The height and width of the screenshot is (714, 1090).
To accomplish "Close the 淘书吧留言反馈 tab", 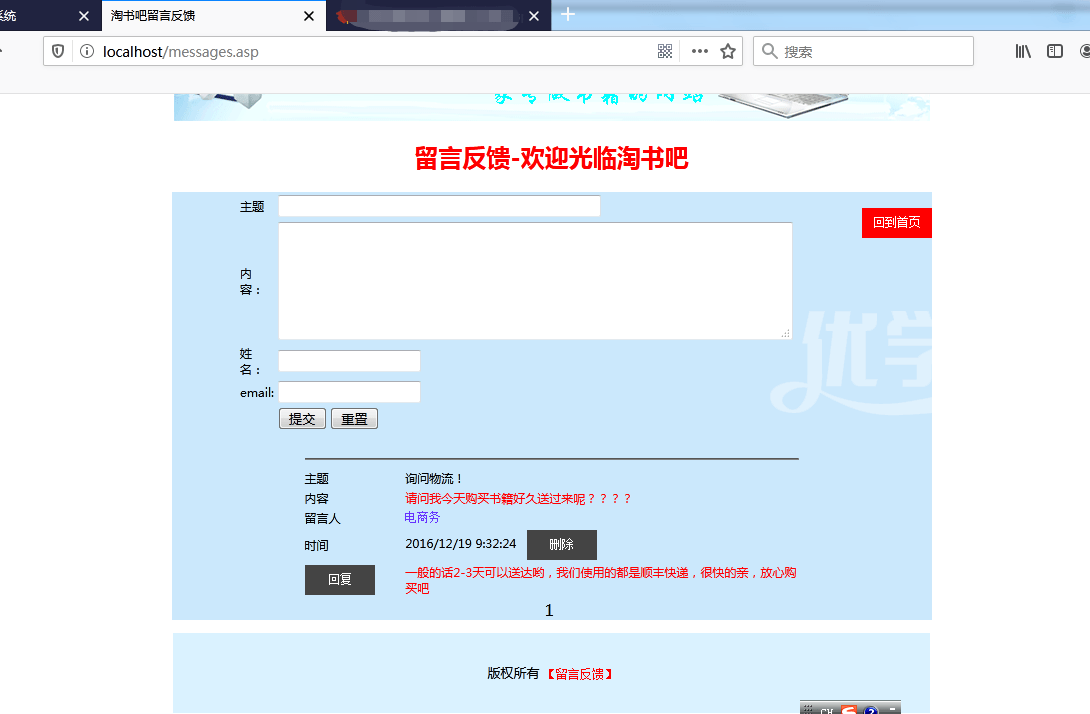I will point(310,16).
